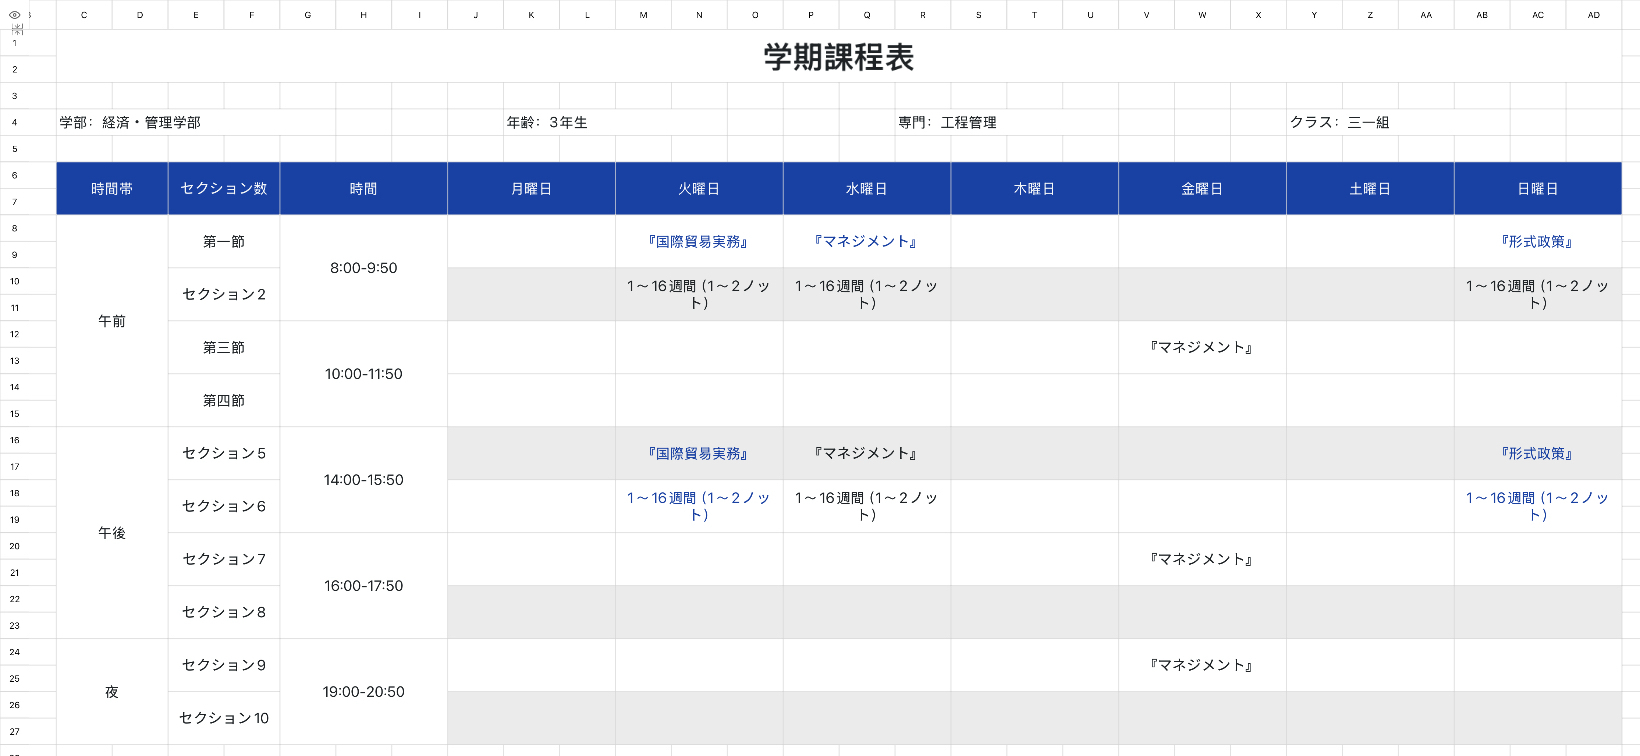Open 『形式政策』 link in セクション5 row
1640x756 pixels.
pos(1538,453)
